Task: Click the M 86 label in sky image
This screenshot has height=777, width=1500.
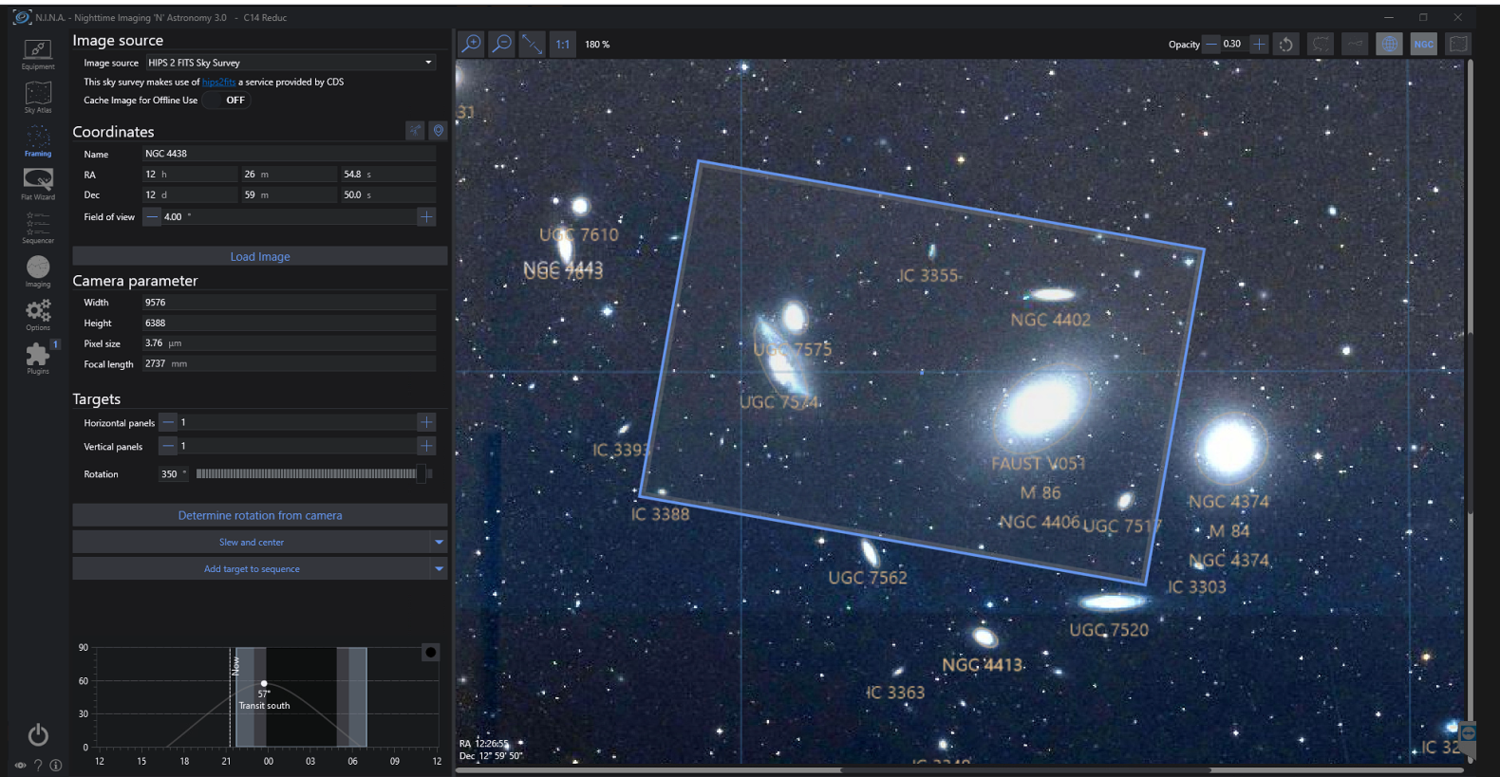Action: pos(1041,493)
